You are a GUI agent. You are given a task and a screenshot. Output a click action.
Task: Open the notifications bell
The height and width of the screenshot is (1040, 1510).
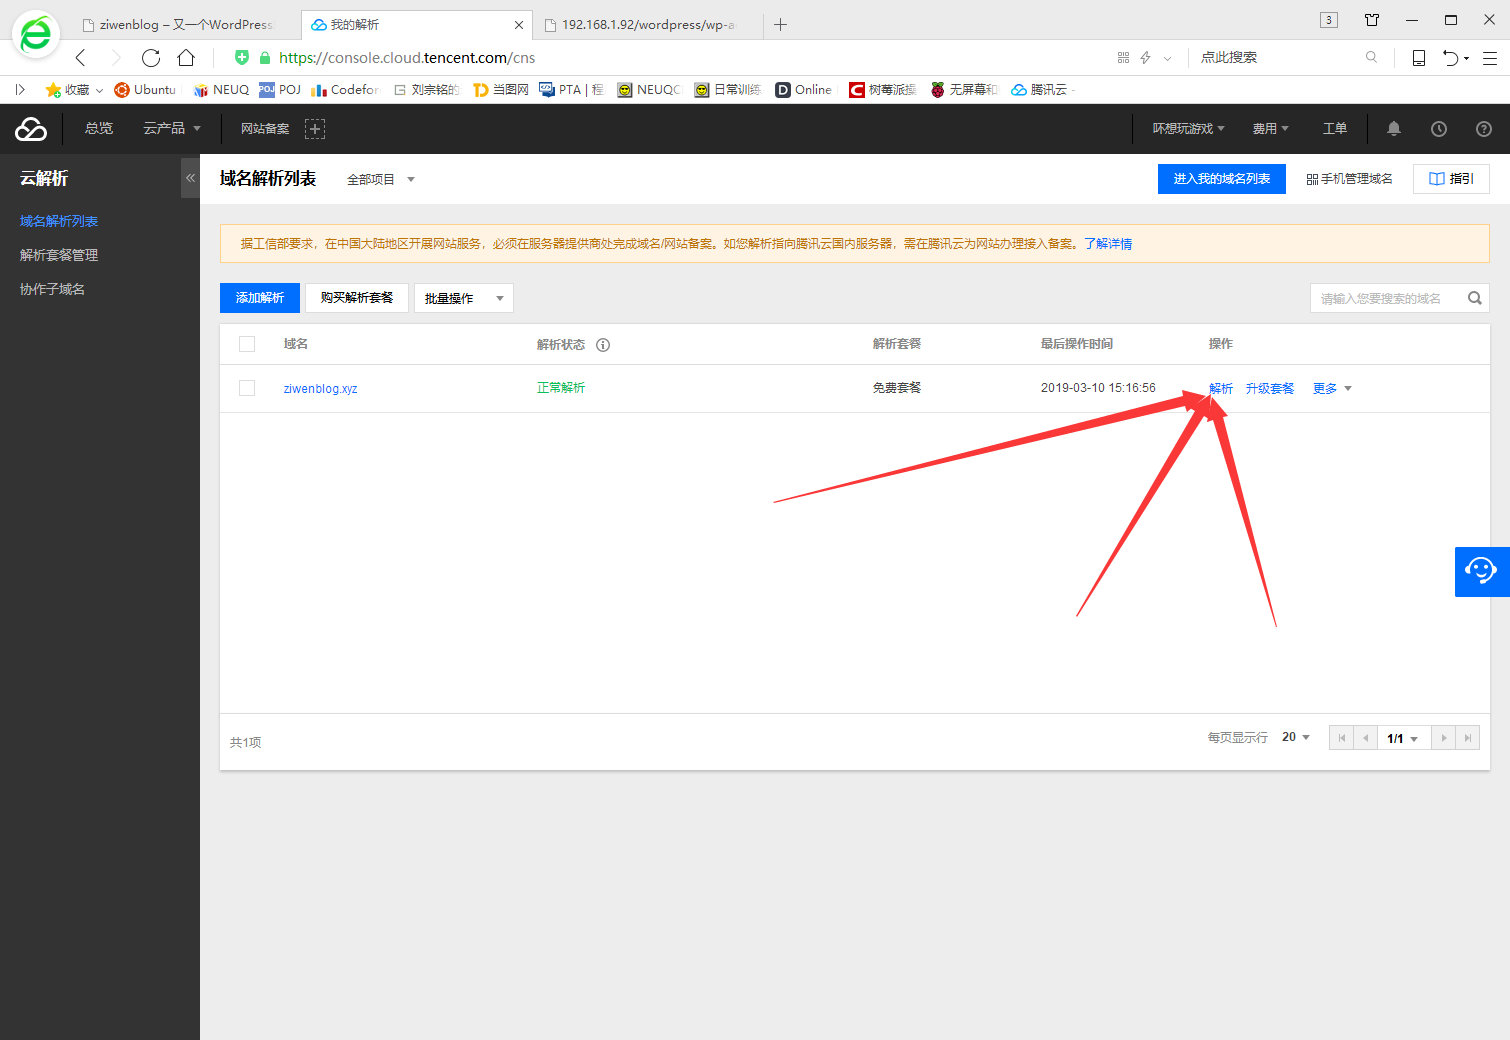pyautogui.click(x=1394, y=128)
